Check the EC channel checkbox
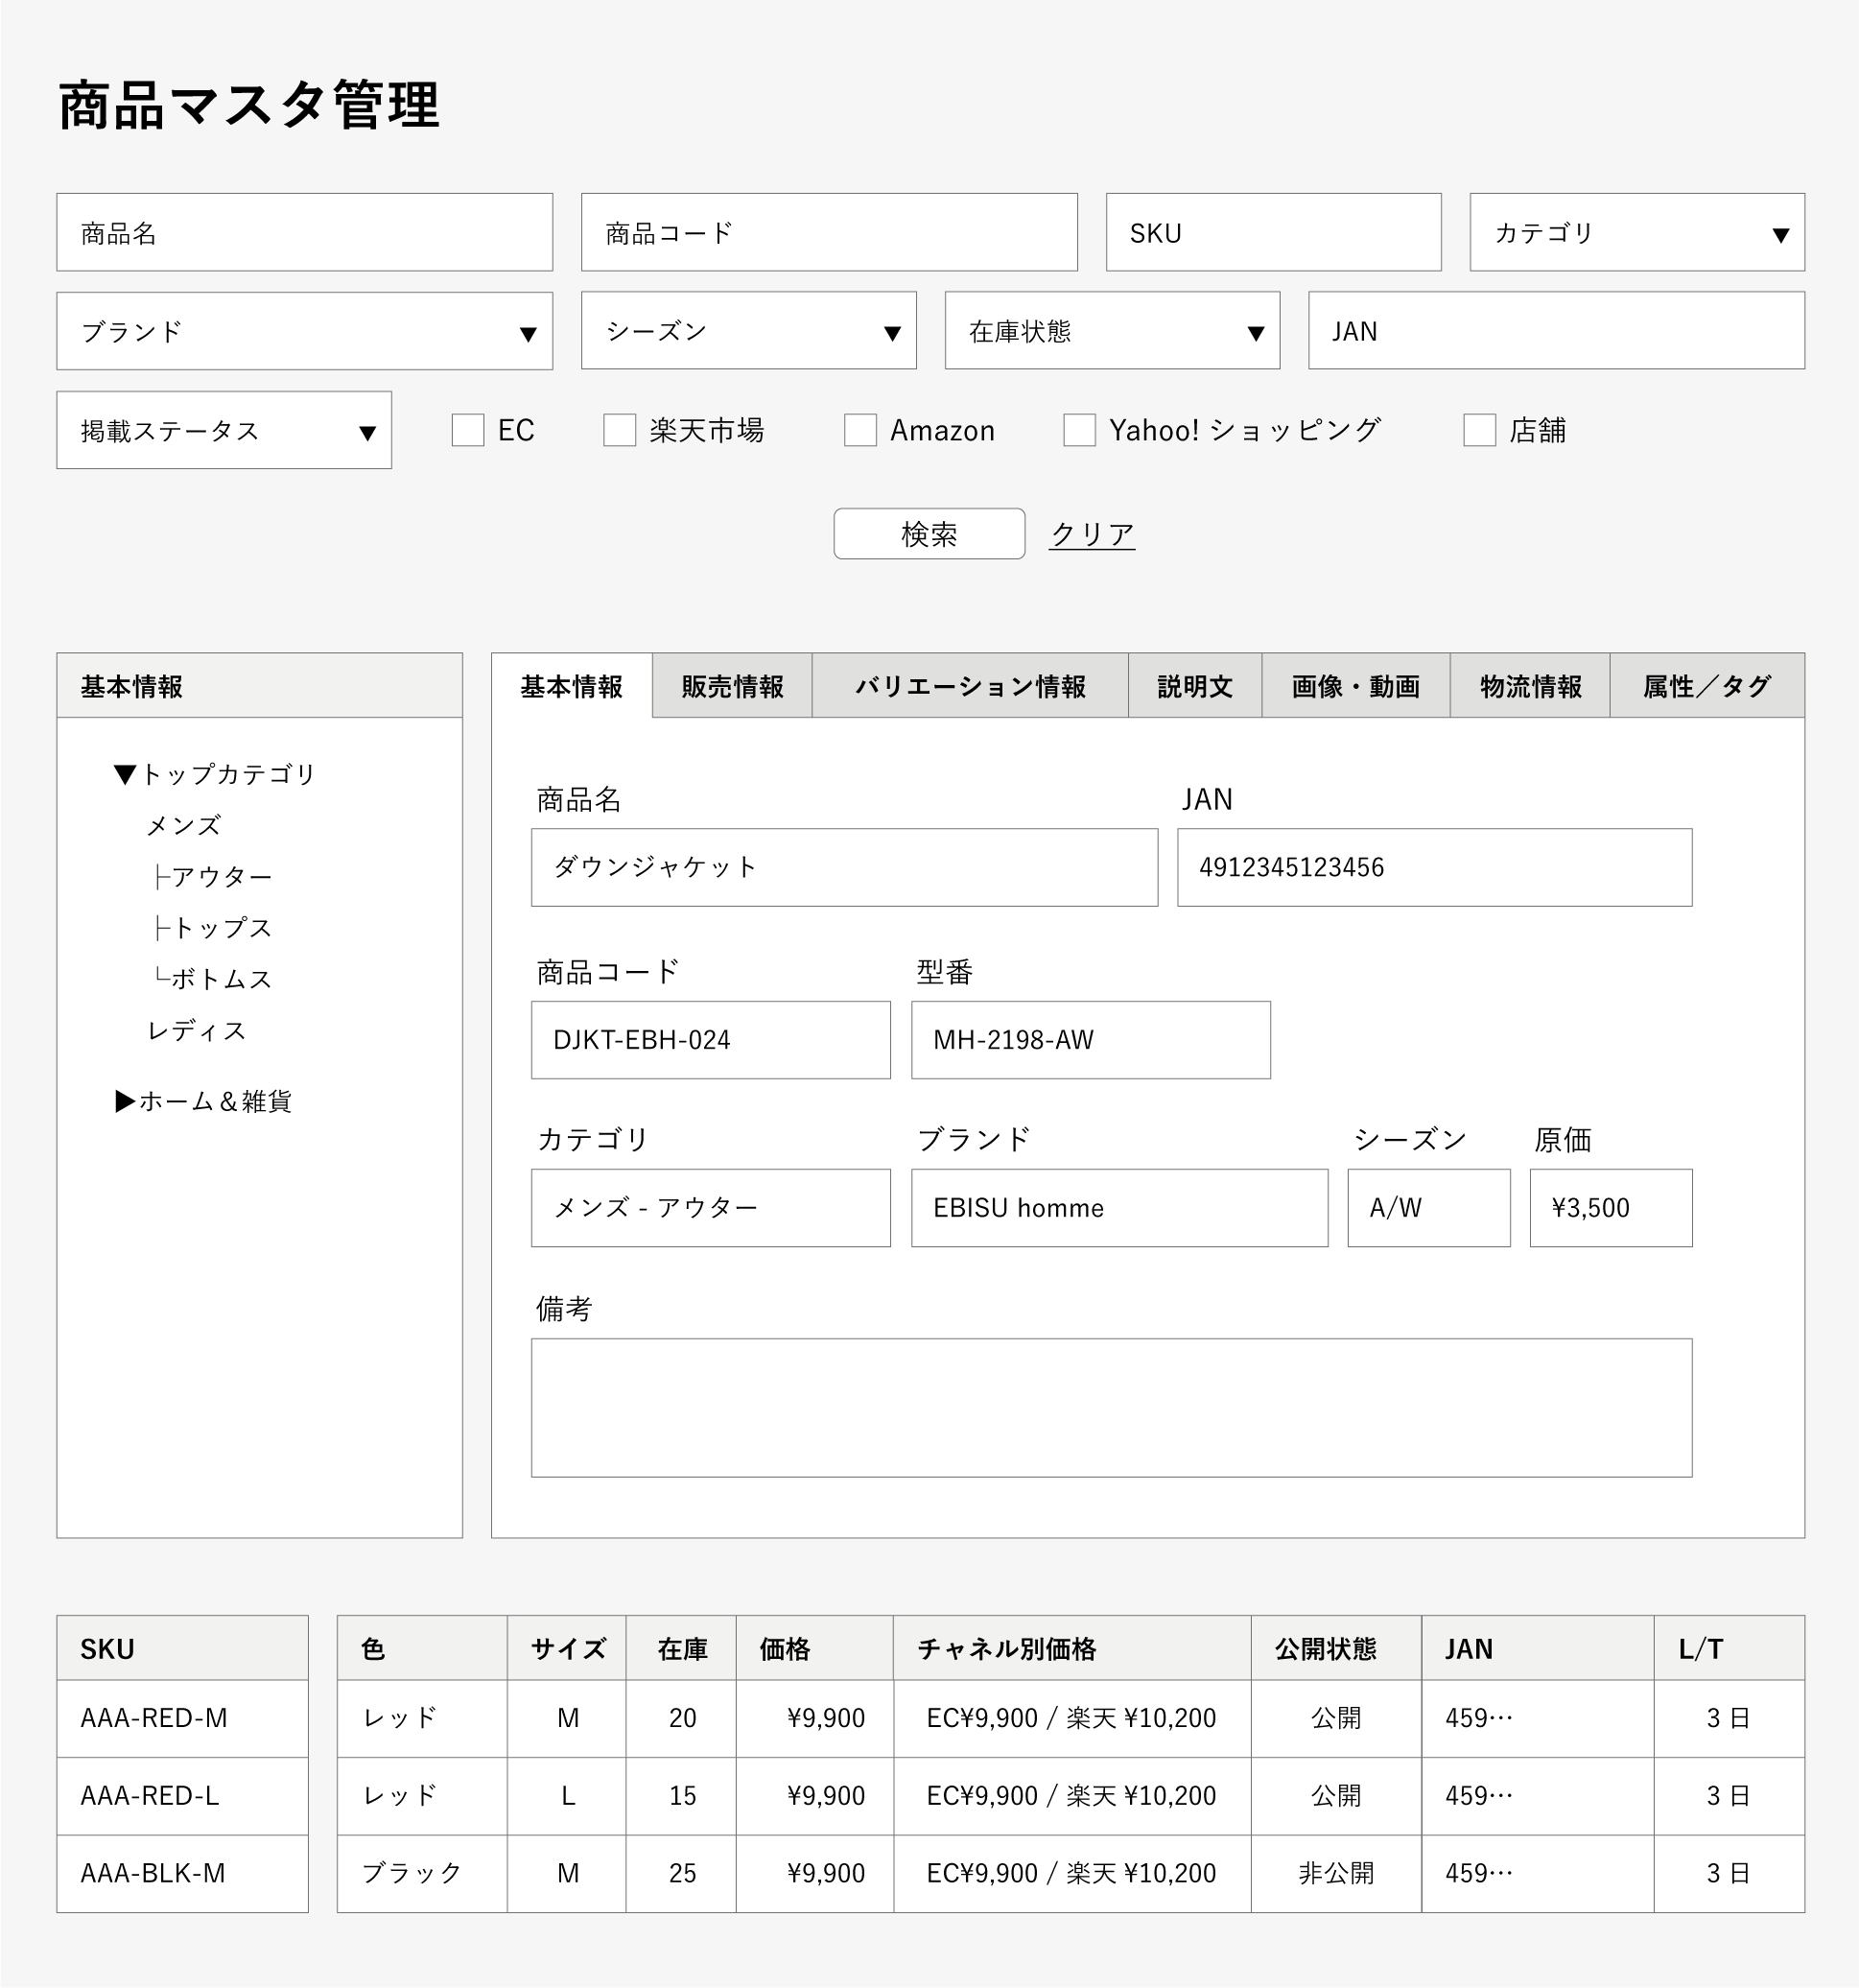Screen dimensions: 1859x1988 pos(468,430)
